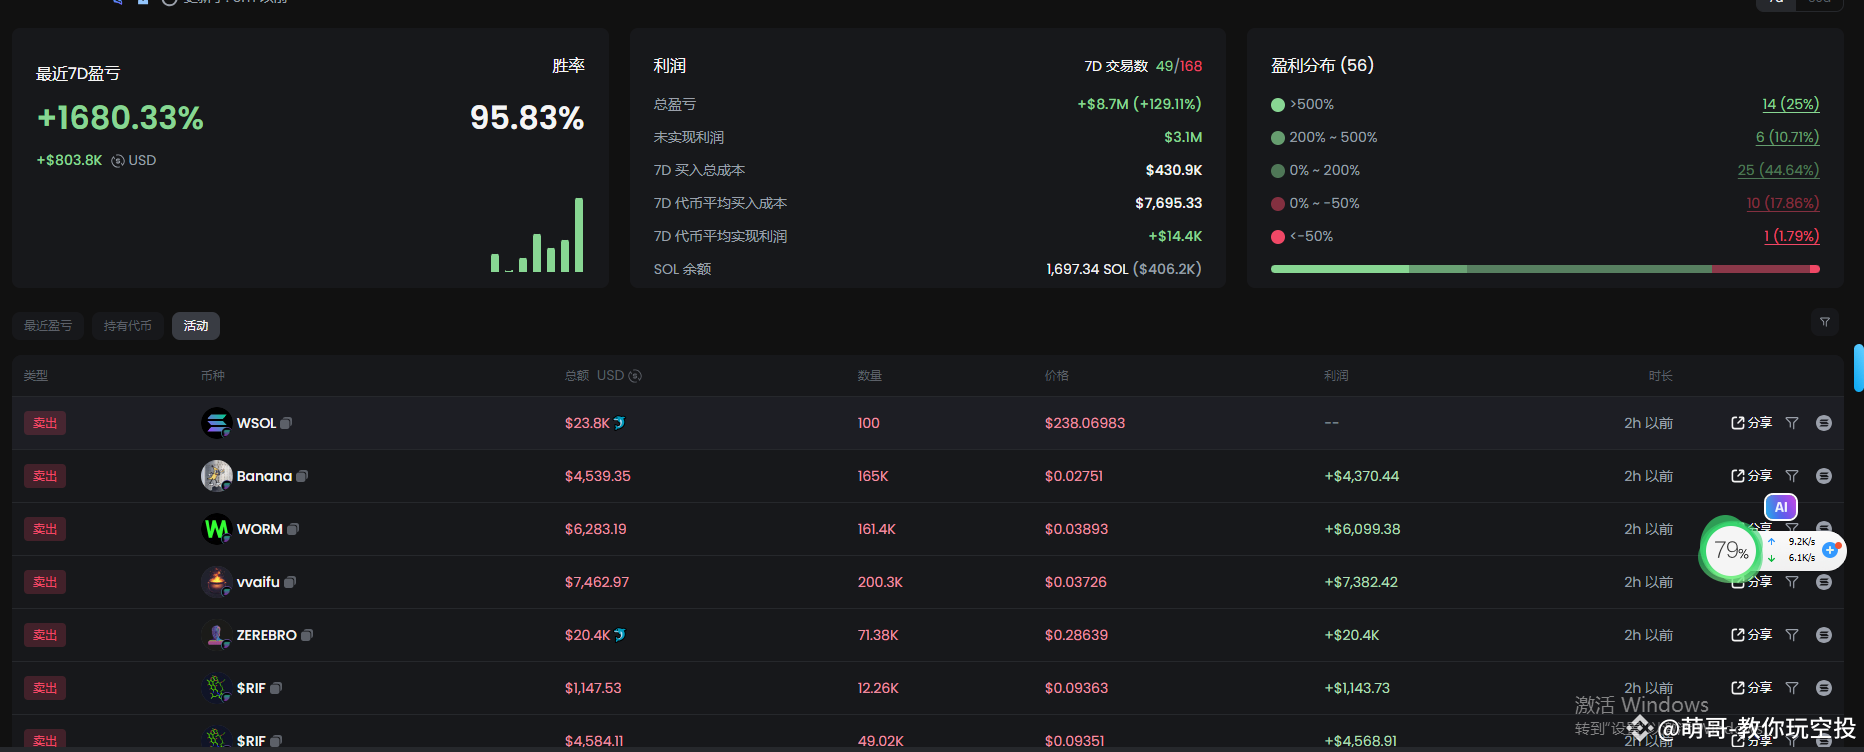Share the $RIF $1,147.53 transaction
Viewport: 1864px width, 752px height.
click(1751, 688)
